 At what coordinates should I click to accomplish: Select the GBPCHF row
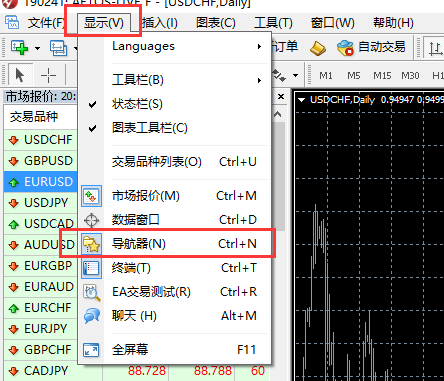(x=41, y=350)
